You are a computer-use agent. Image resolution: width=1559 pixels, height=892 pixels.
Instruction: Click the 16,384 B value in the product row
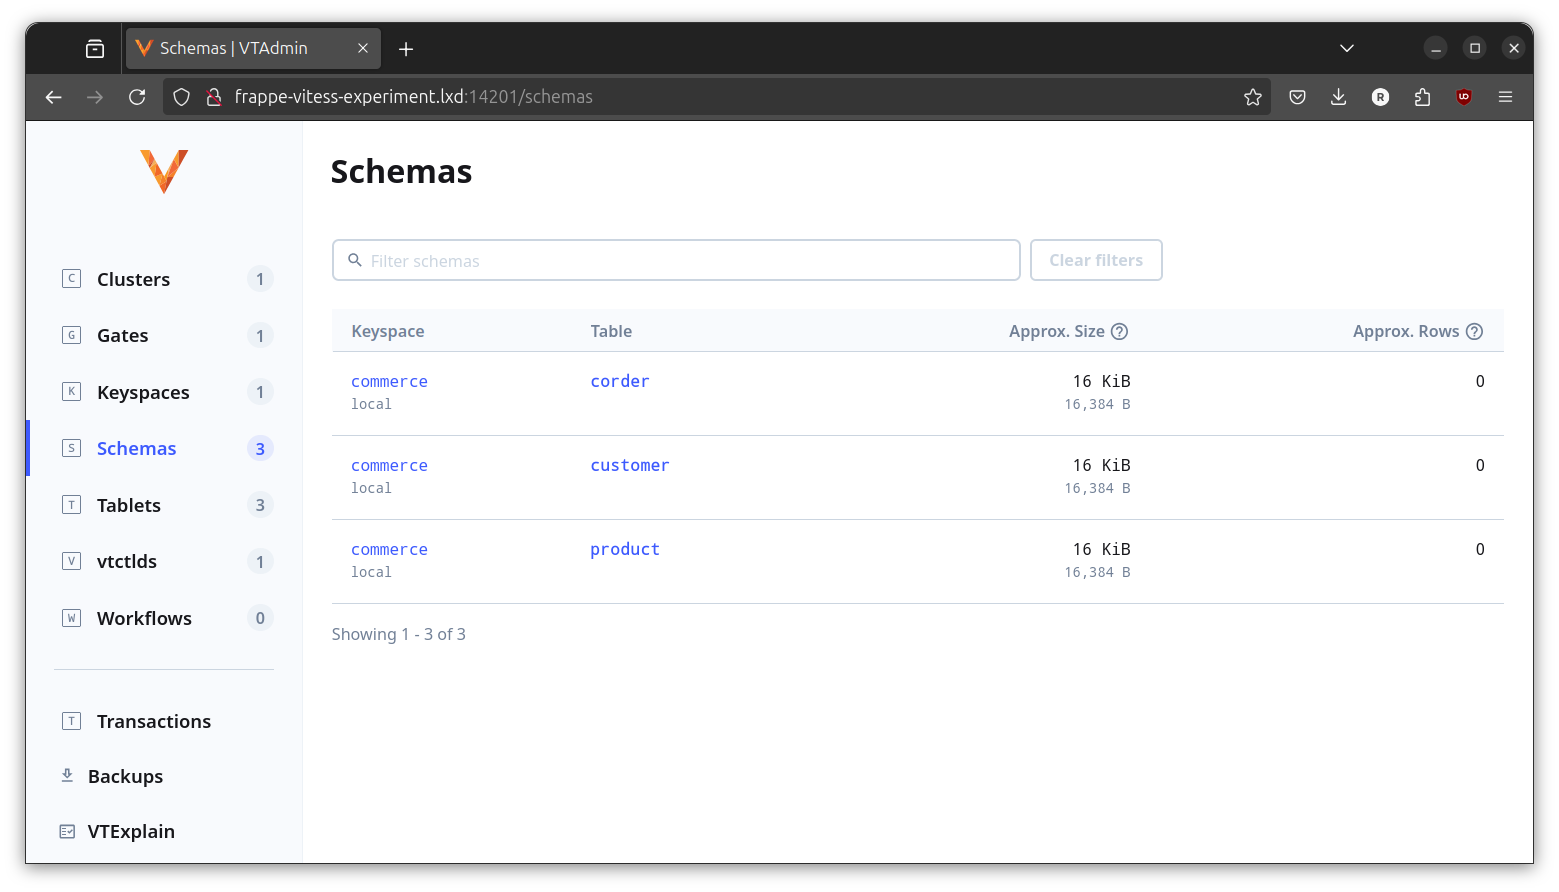pyautogui.click(x=1098, y=572)
